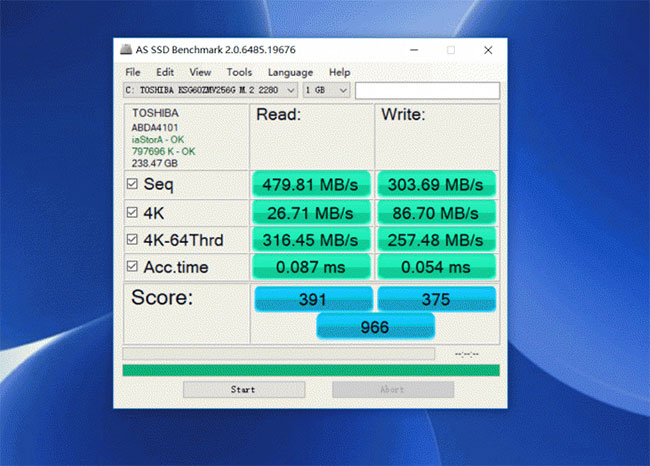Click the Start button
This screenshot has width=650, height=466.
click(x=244, y=389)
